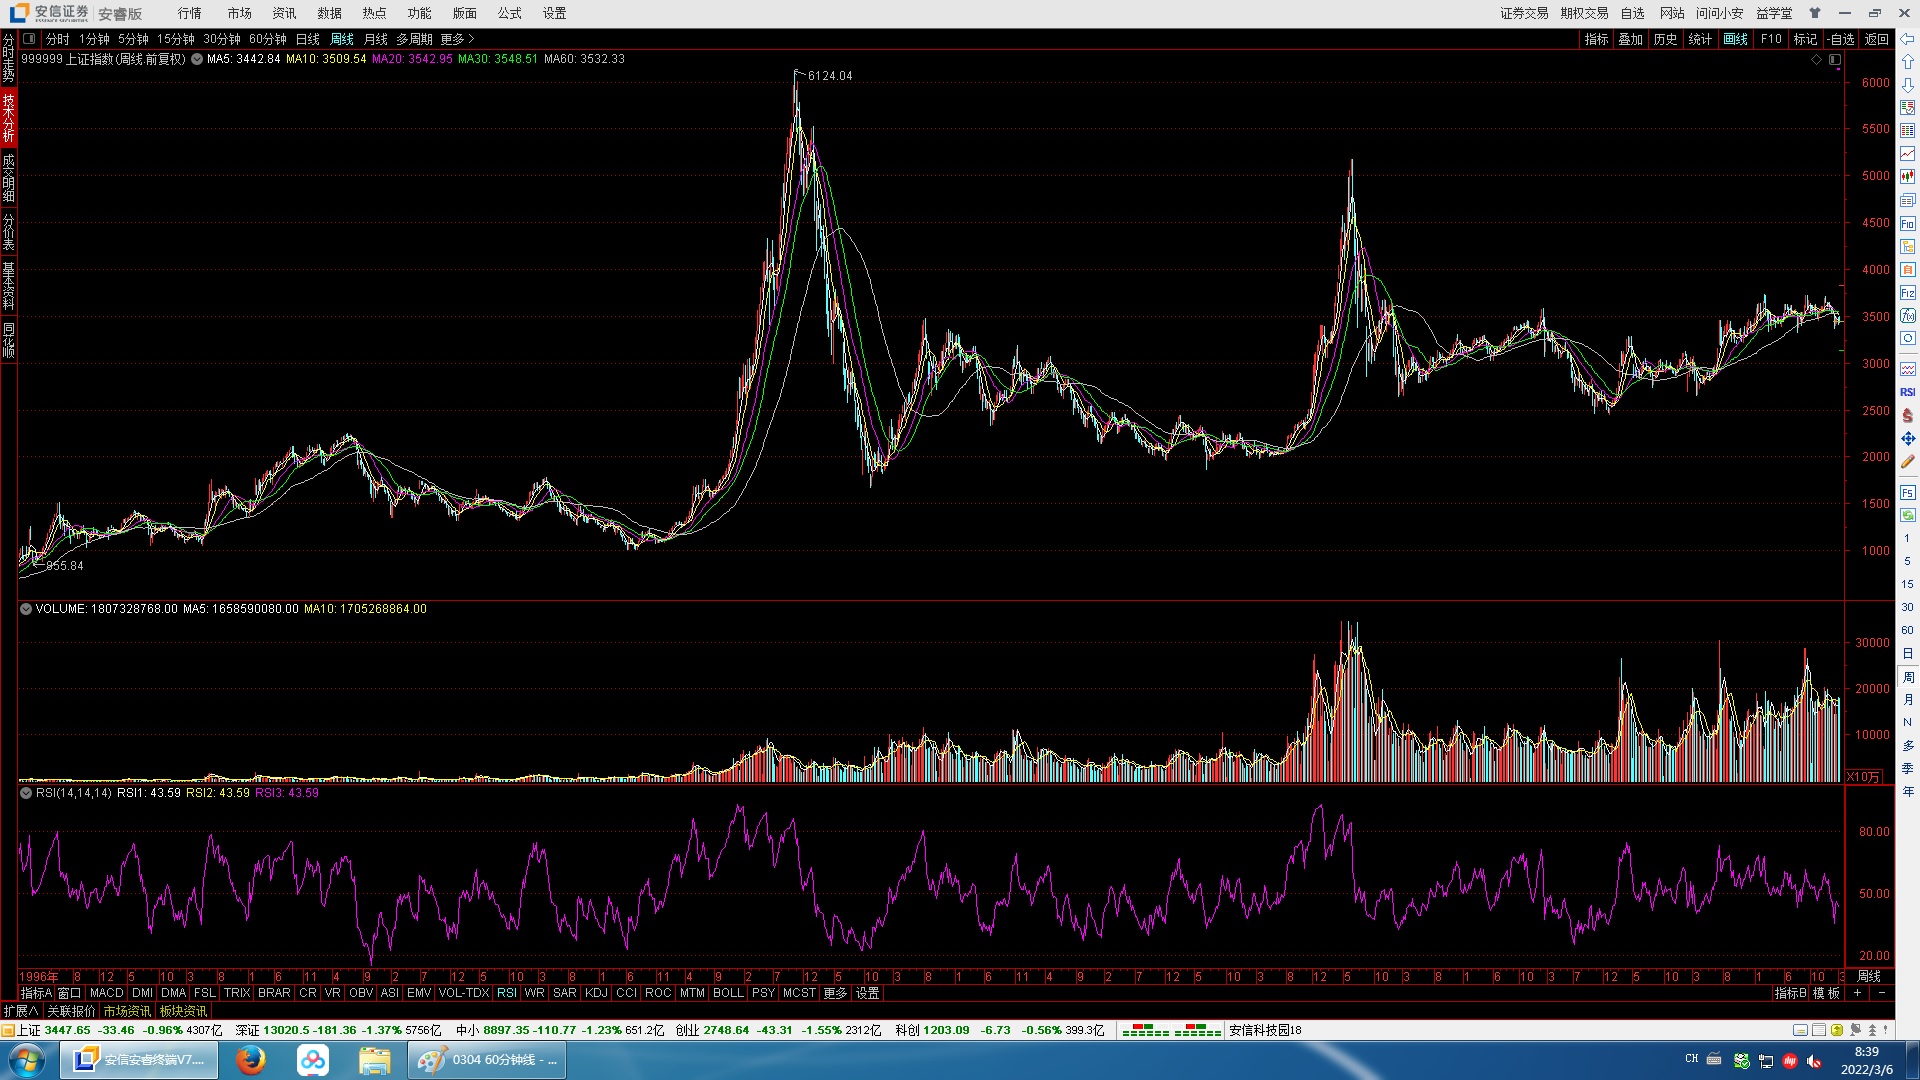
Task: Click the blue back arrow icon
Action: point(1907,40)
